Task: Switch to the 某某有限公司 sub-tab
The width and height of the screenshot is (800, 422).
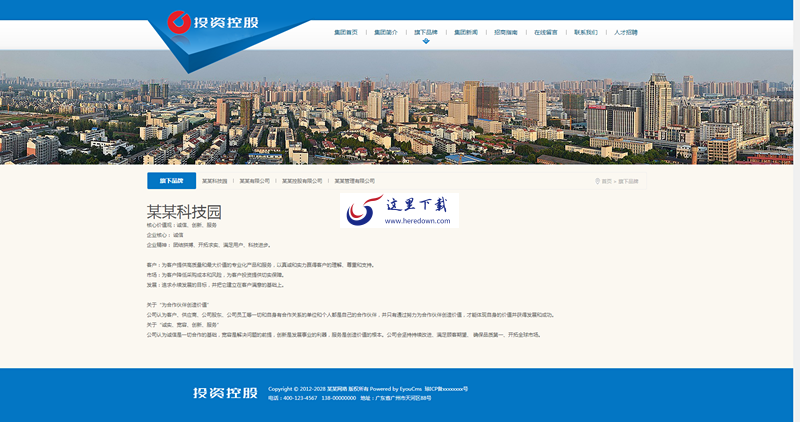Action: (251, 181)
